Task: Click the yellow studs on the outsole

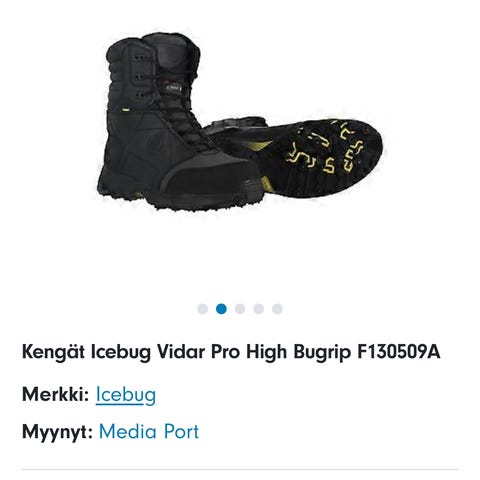Action: pyautogui.click(x=327, y=150)
